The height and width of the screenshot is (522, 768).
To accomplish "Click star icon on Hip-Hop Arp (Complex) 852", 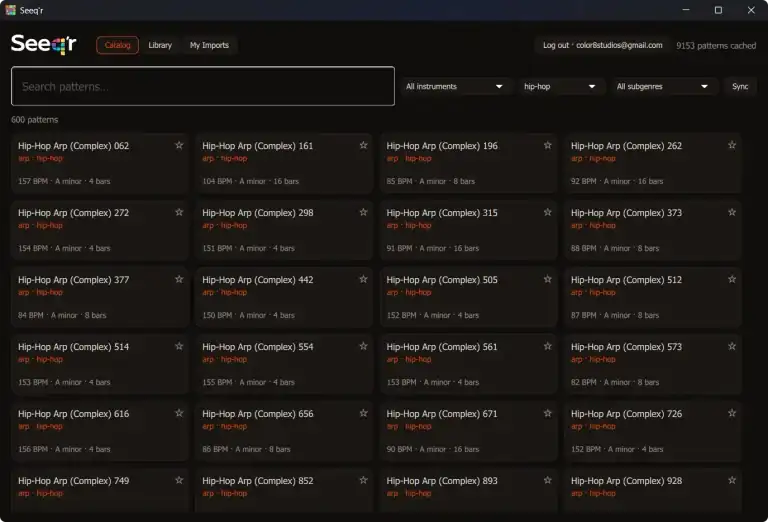I will point(363,481).
